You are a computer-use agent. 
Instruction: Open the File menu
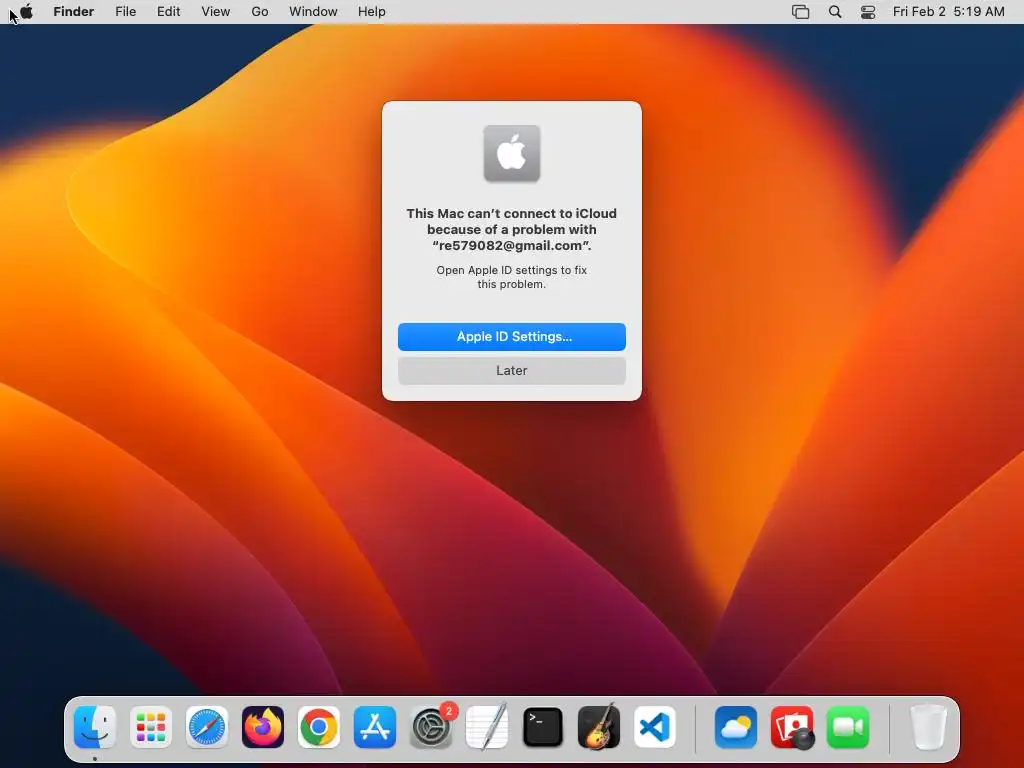click(125, 12)
